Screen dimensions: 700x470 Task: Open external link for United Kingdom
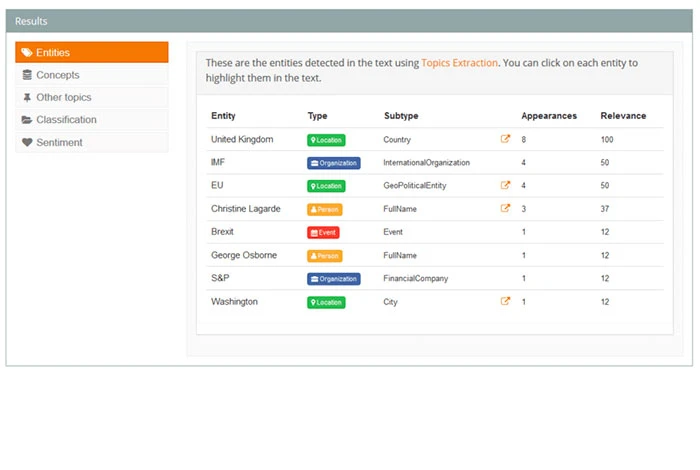505,139
